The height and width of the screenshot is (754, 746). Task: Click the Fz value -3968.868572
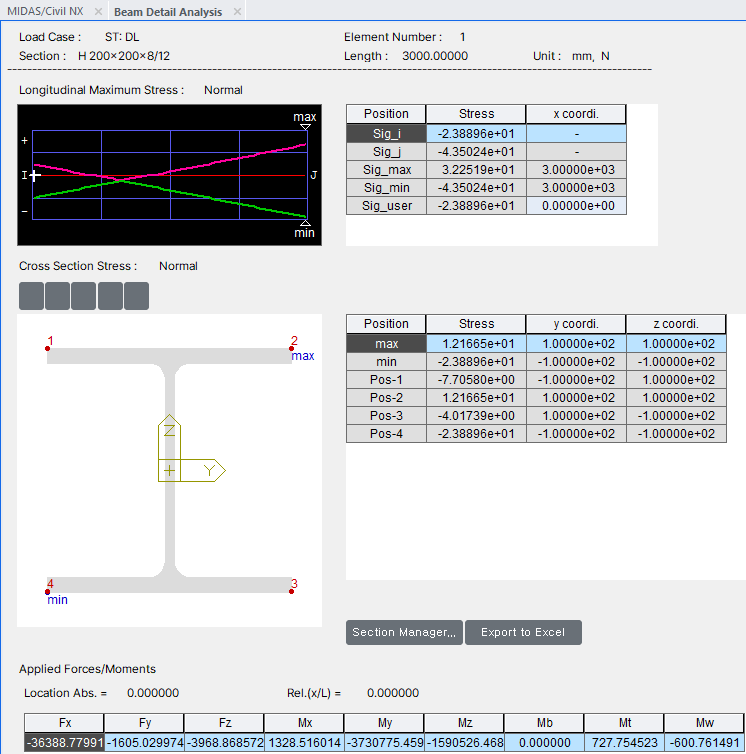coord(224,743)
